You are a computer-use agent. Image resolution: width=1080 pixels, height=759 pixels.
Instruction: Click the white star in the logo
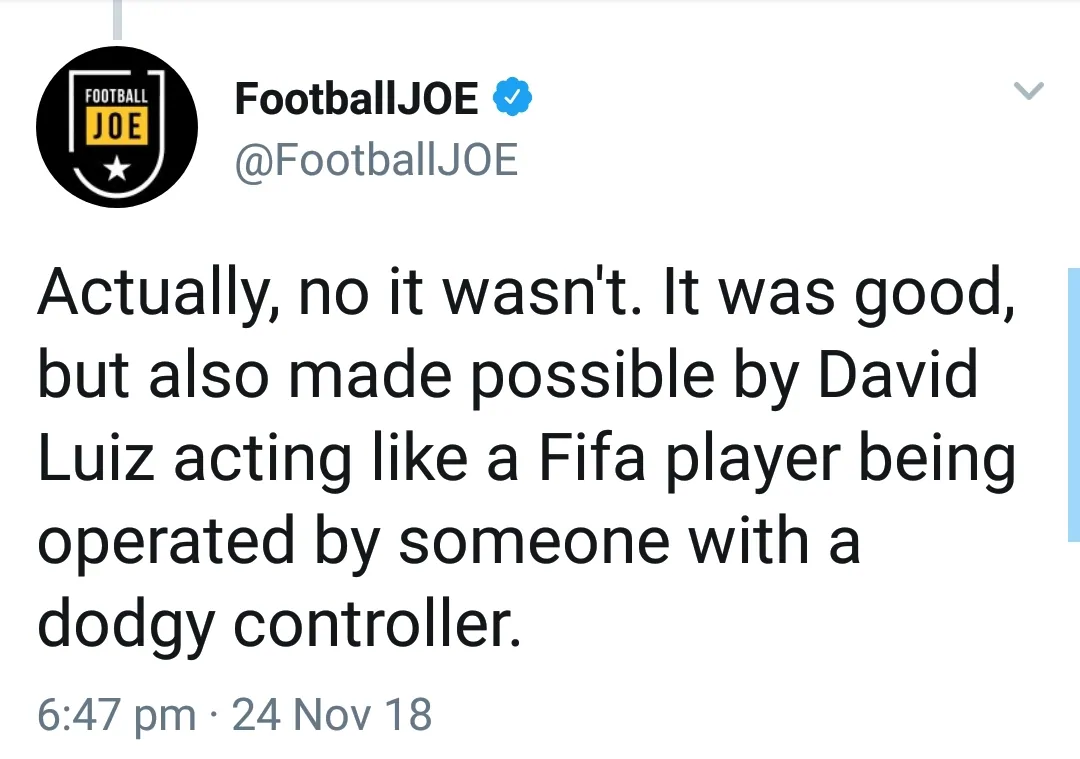117,169
